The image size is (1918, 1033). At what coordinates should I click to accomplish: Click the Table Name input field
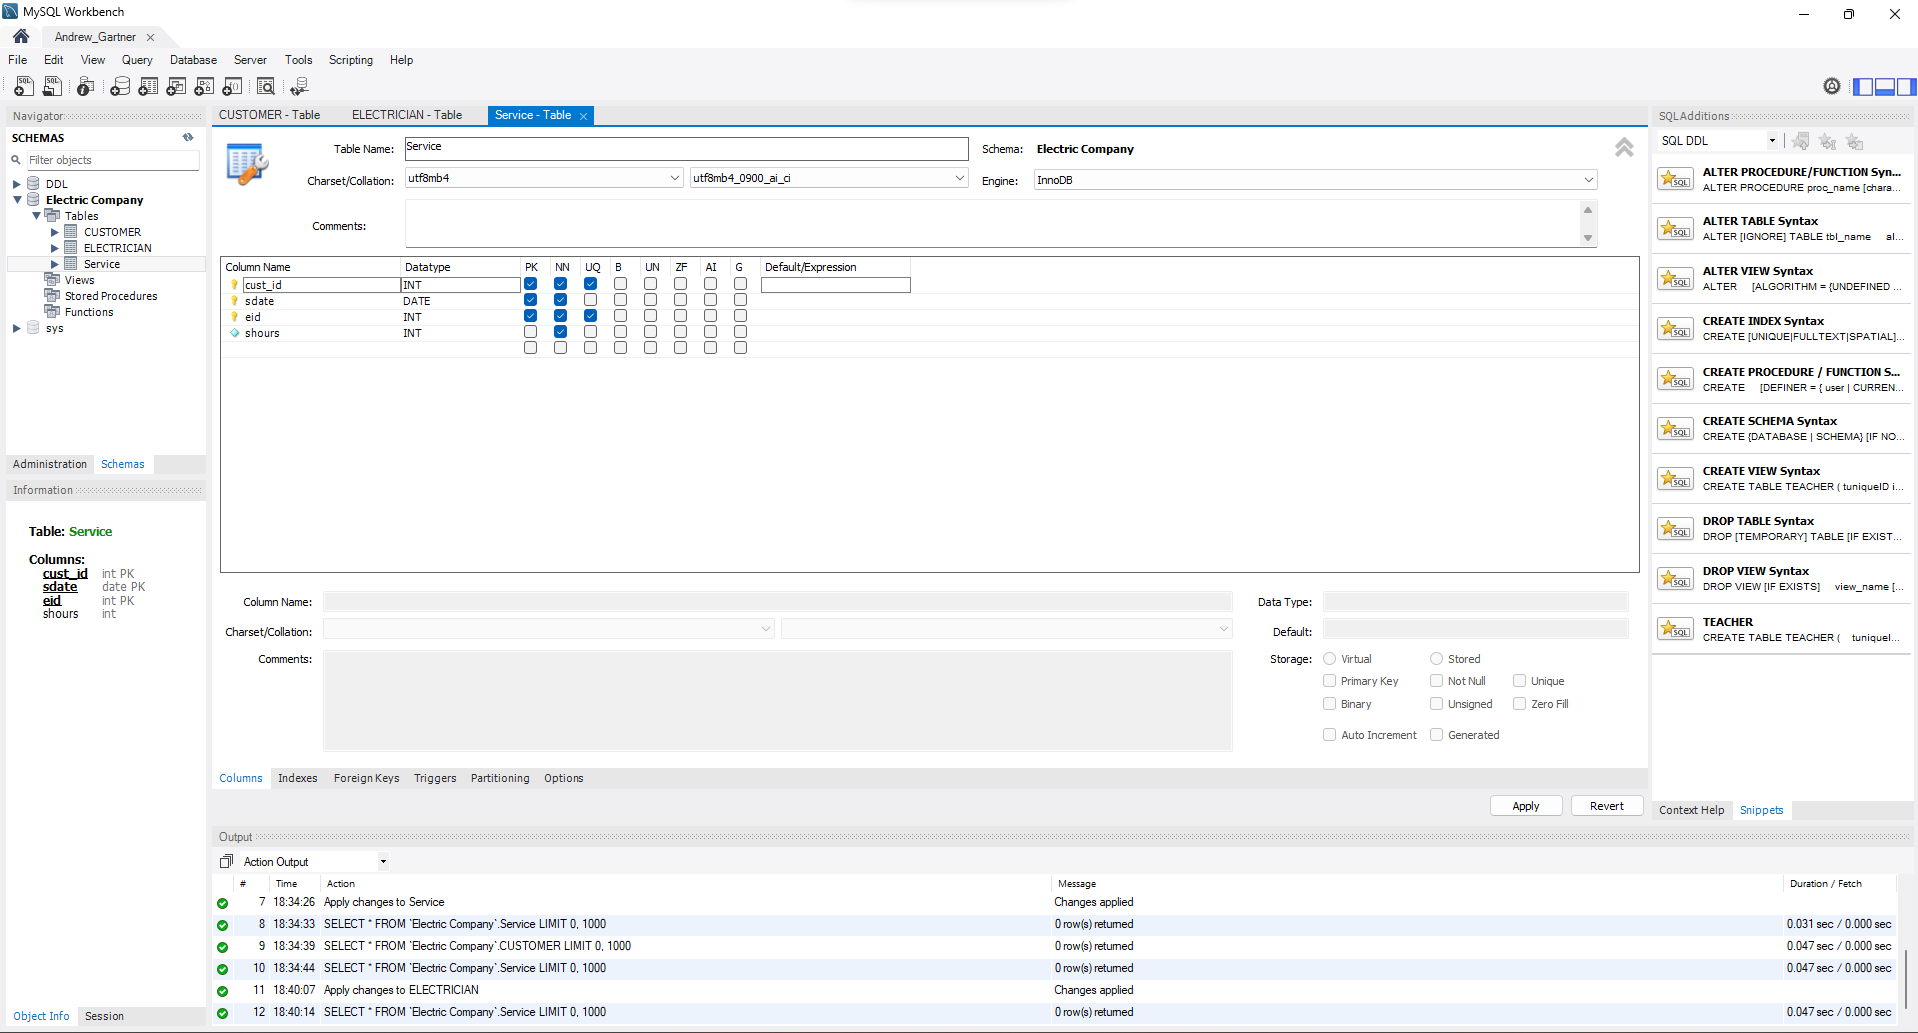686,148
